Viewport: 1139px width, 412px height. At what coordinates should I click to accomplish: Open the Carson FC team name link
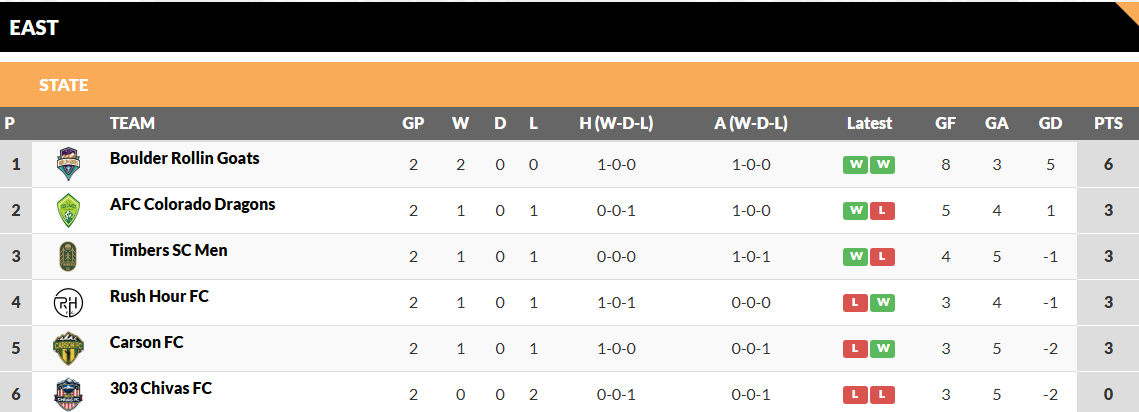point(146,342)
